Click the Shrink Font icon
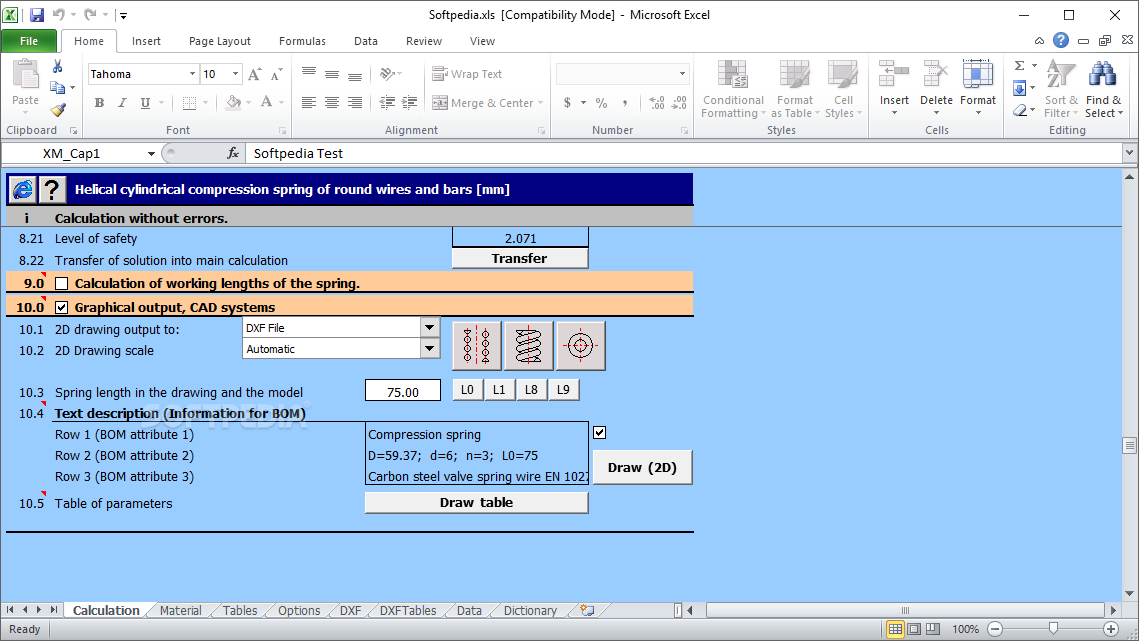The height and width of the screenshot is (641, 1139). pos(276,74)
